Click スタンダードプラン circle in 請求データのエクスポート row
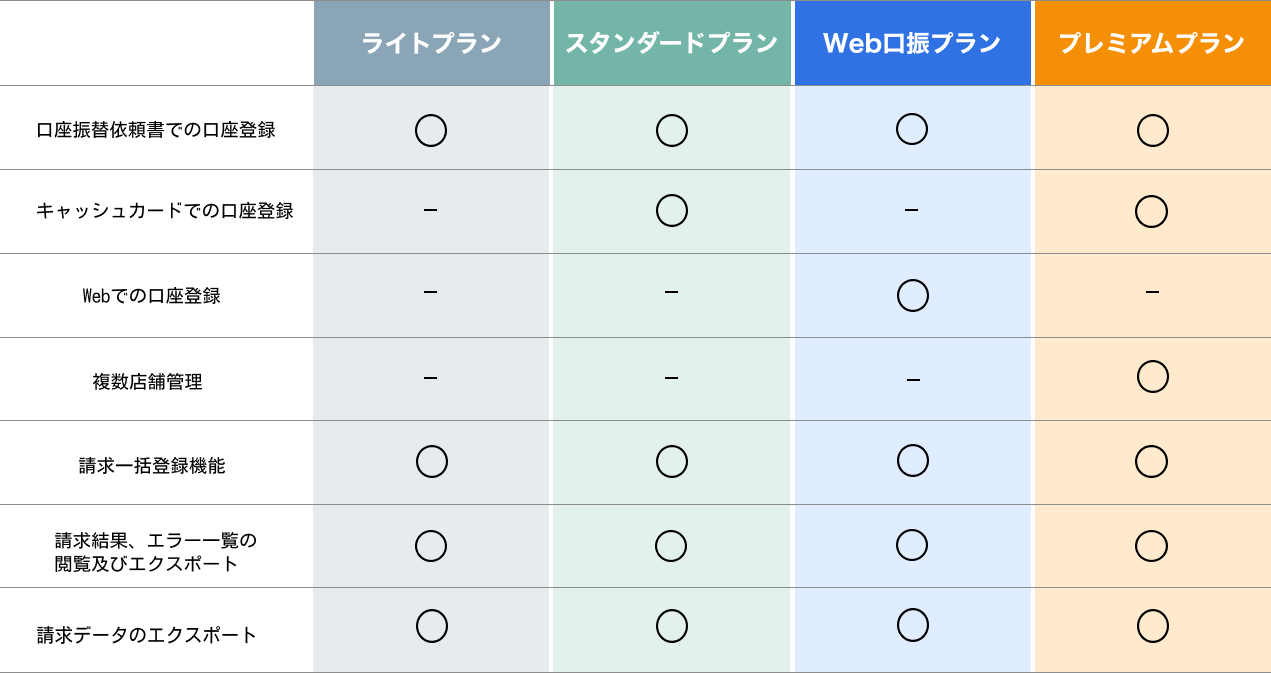Image resolution: width=1271 pixels, height=673 pixels. coord(671,626)
